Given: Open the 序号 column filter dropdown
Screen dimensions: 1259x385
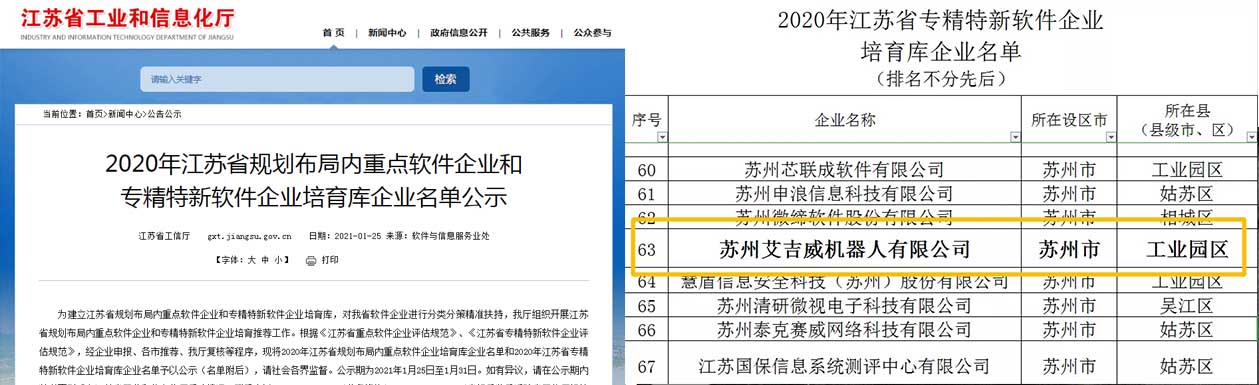Looking at the screenshot, I should [x=661, y=137].
